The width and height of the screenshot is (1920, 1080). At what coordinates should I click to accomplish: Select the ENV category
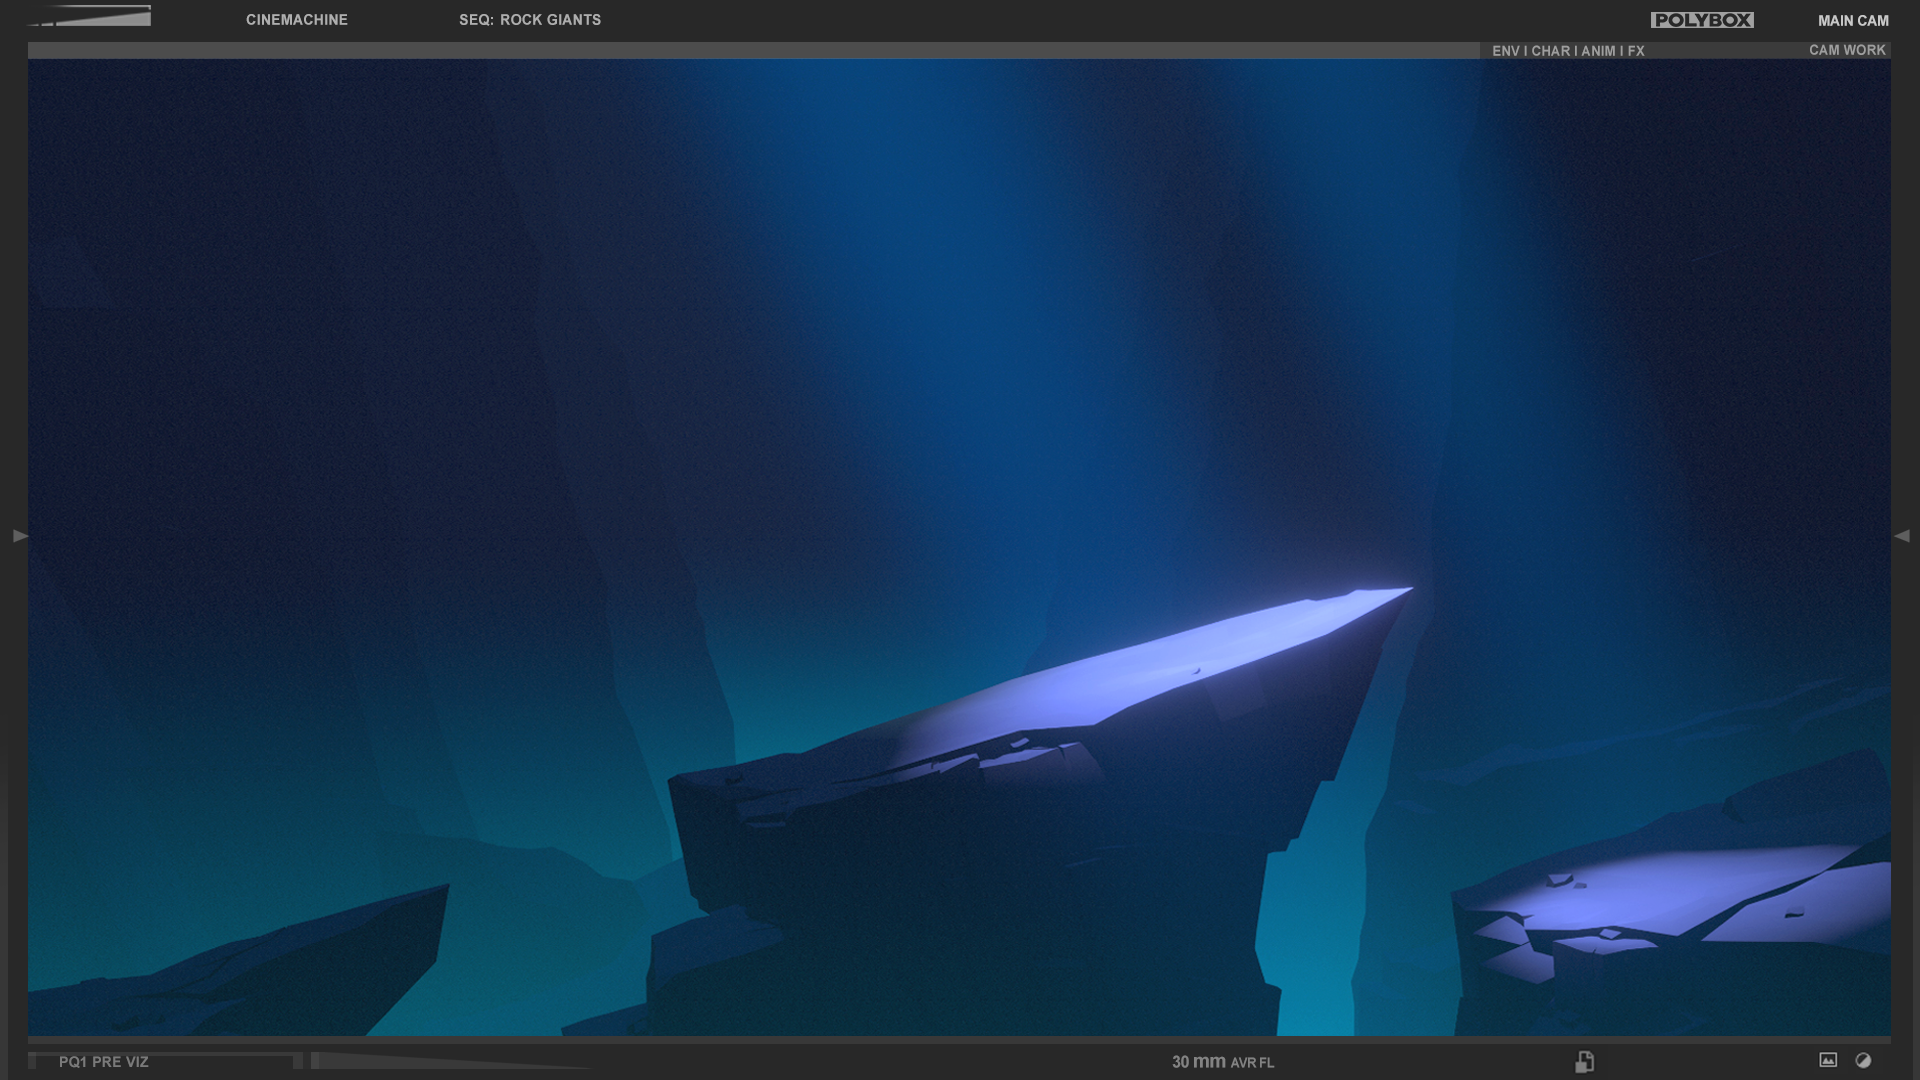[1505, 51]
